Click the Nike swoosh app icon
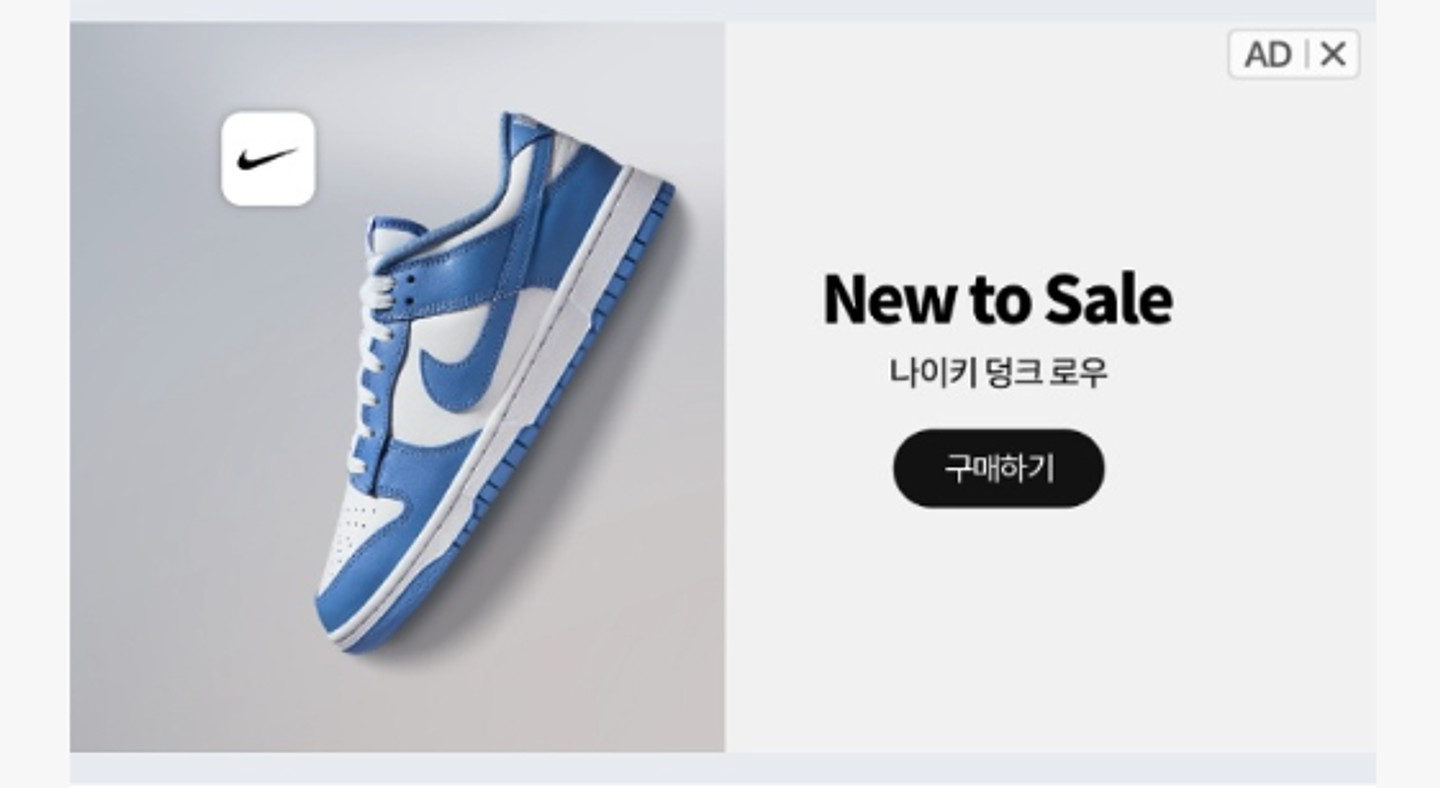This screenshot has height=788, width=1440. click(x=268, y=159)
